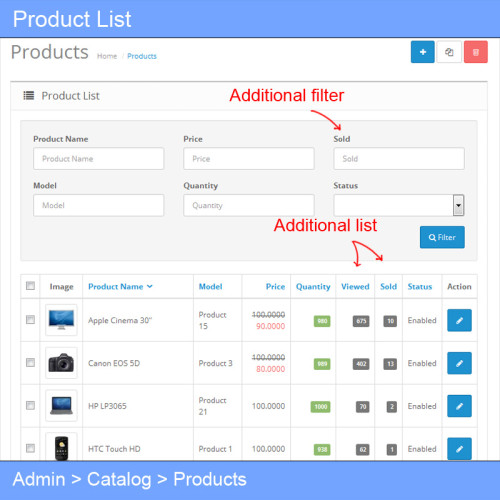Click the red trash delete button
The width and height of the screenshot is (500, 500).
476,52
